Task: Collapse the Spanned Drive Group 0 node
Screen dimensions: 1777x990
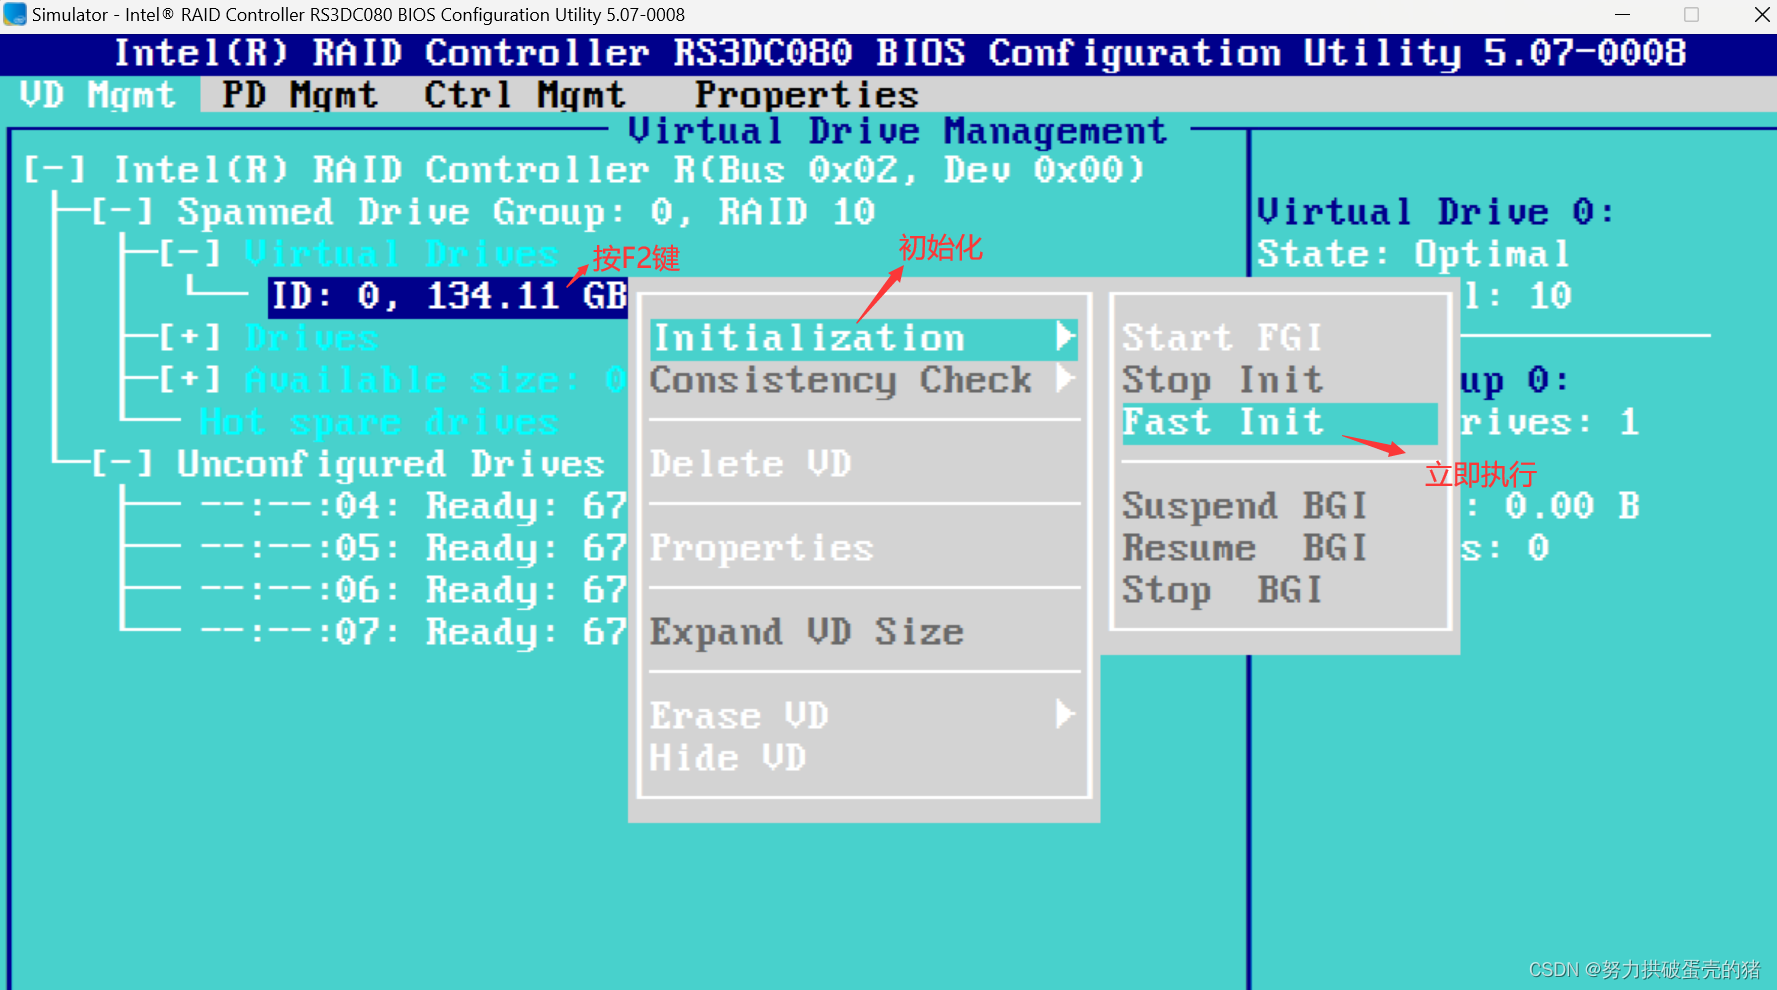Action: 122,212
